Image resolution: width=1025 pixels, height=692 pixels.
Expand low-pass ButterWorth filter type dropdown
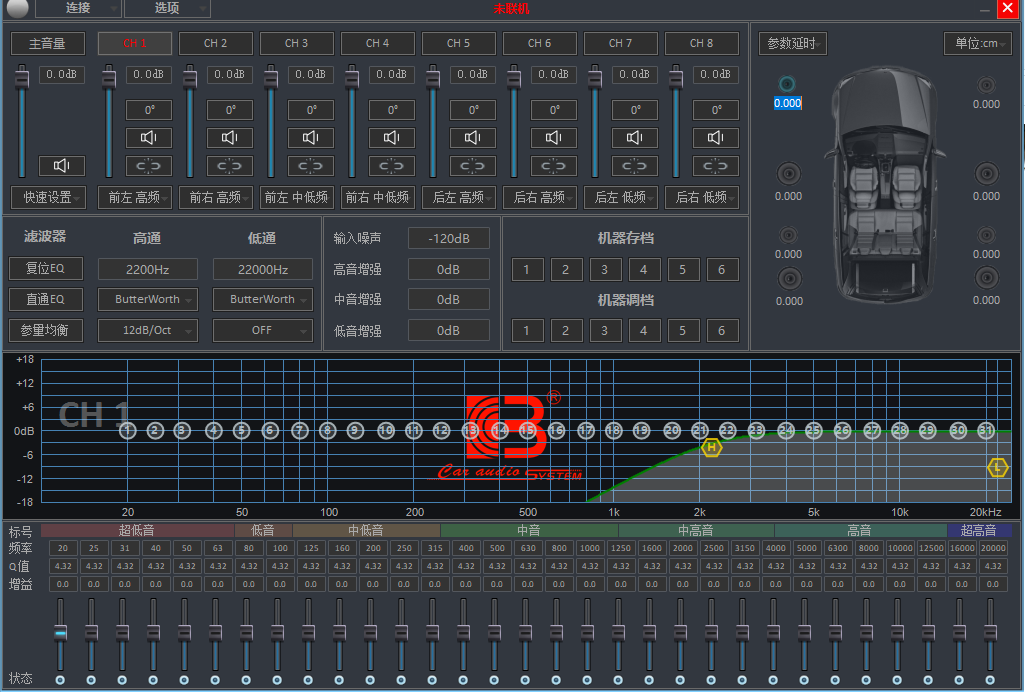tap(263, 299)
